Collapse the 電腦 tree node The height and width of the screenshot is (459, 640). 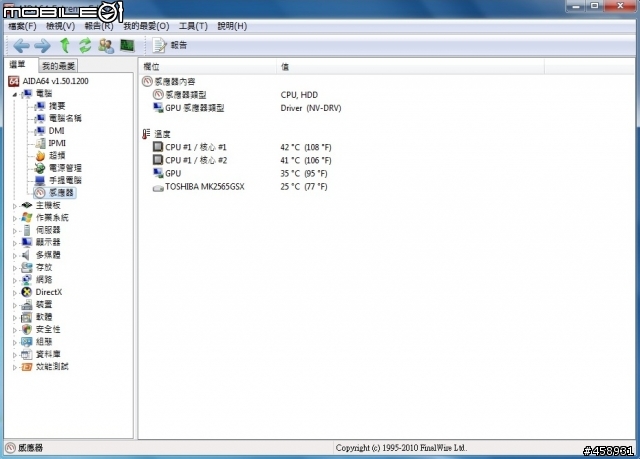coord(14,94)
